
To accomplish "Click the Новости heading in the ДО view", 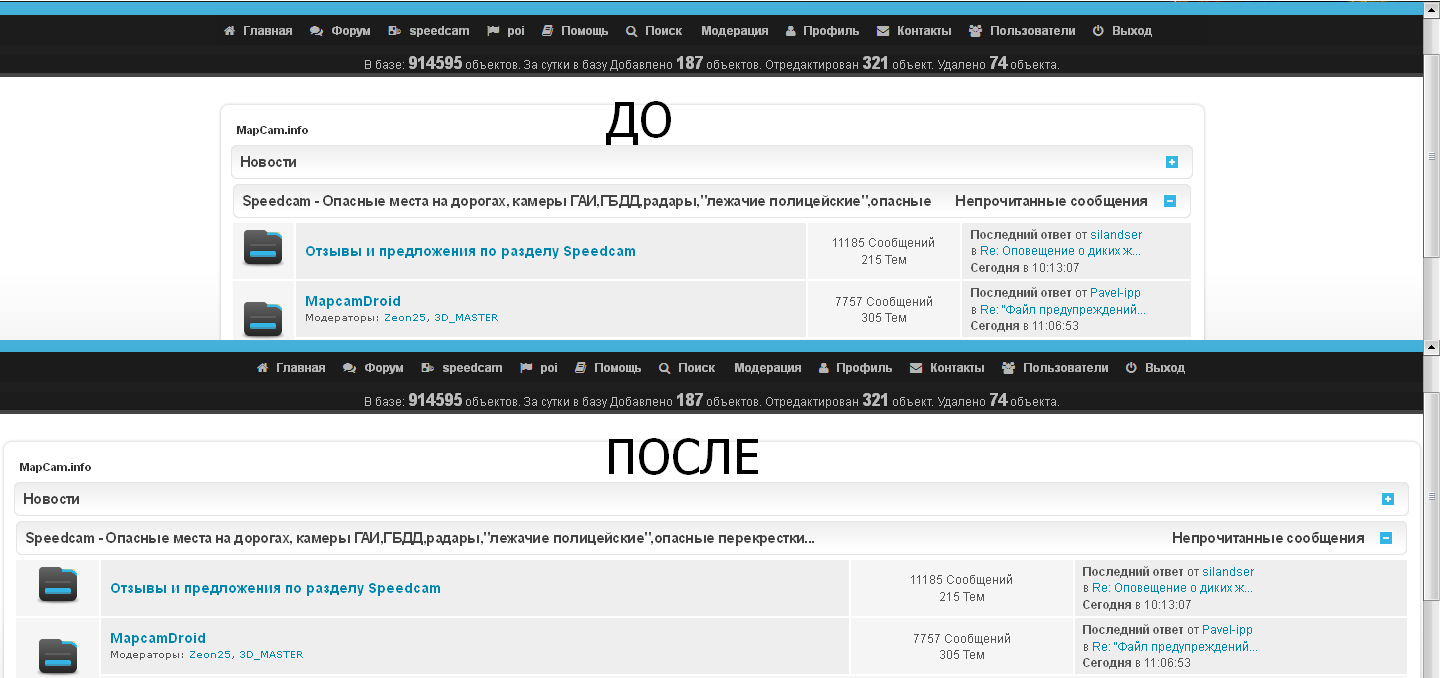I will click(268, 162).
